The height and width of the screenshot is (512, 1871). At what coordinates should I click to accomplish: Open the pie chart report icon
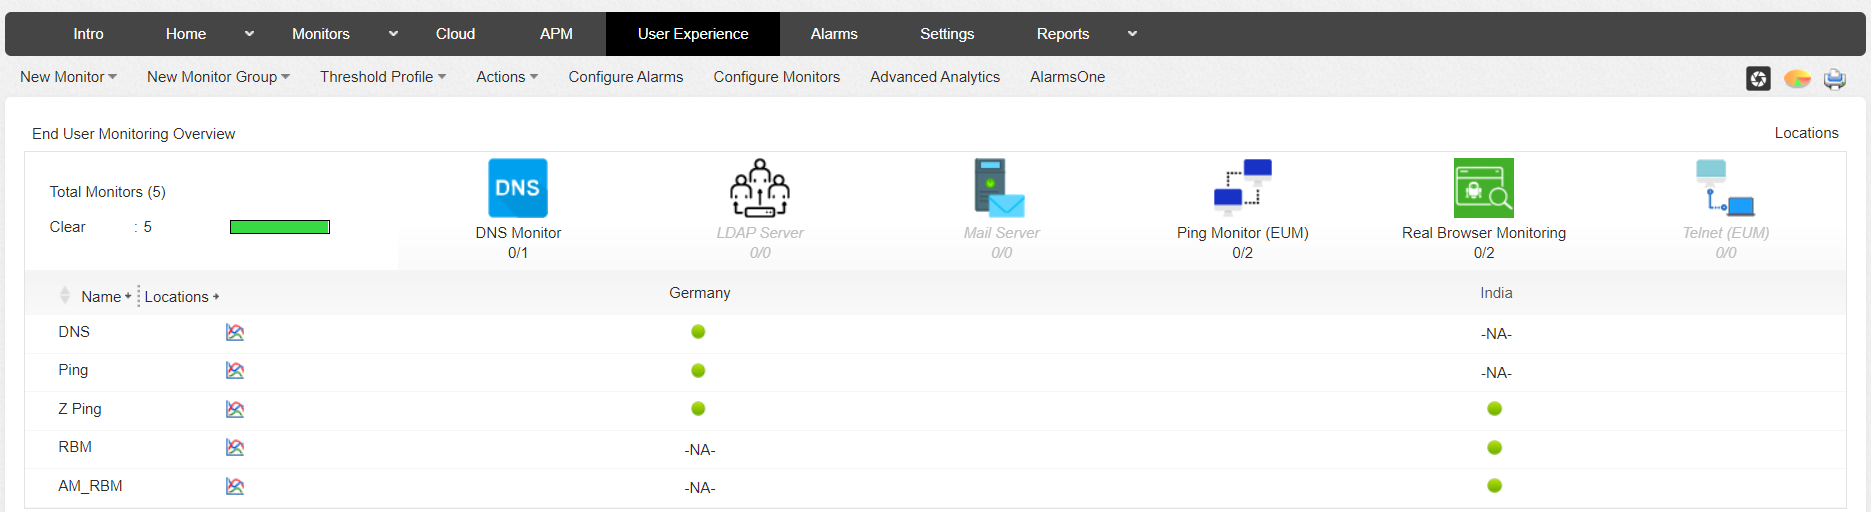point(1797,78)
